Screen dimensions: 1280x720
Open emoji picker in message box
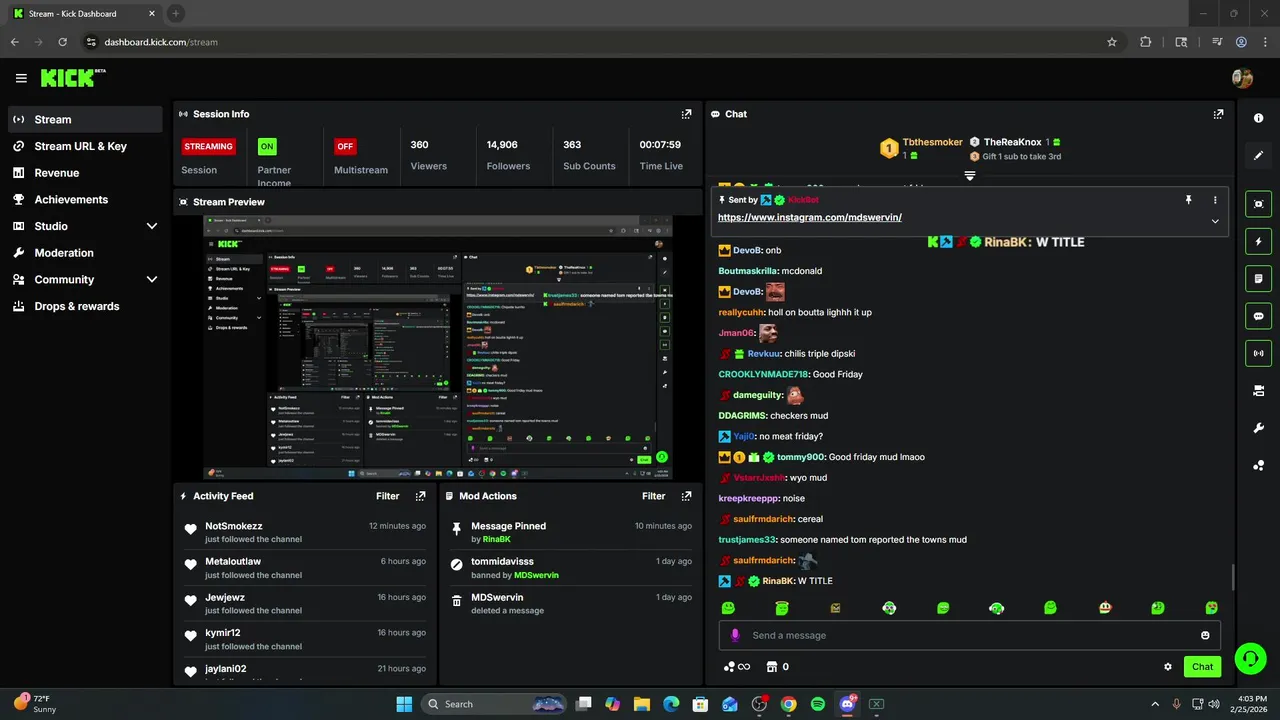click(1205, 635)
